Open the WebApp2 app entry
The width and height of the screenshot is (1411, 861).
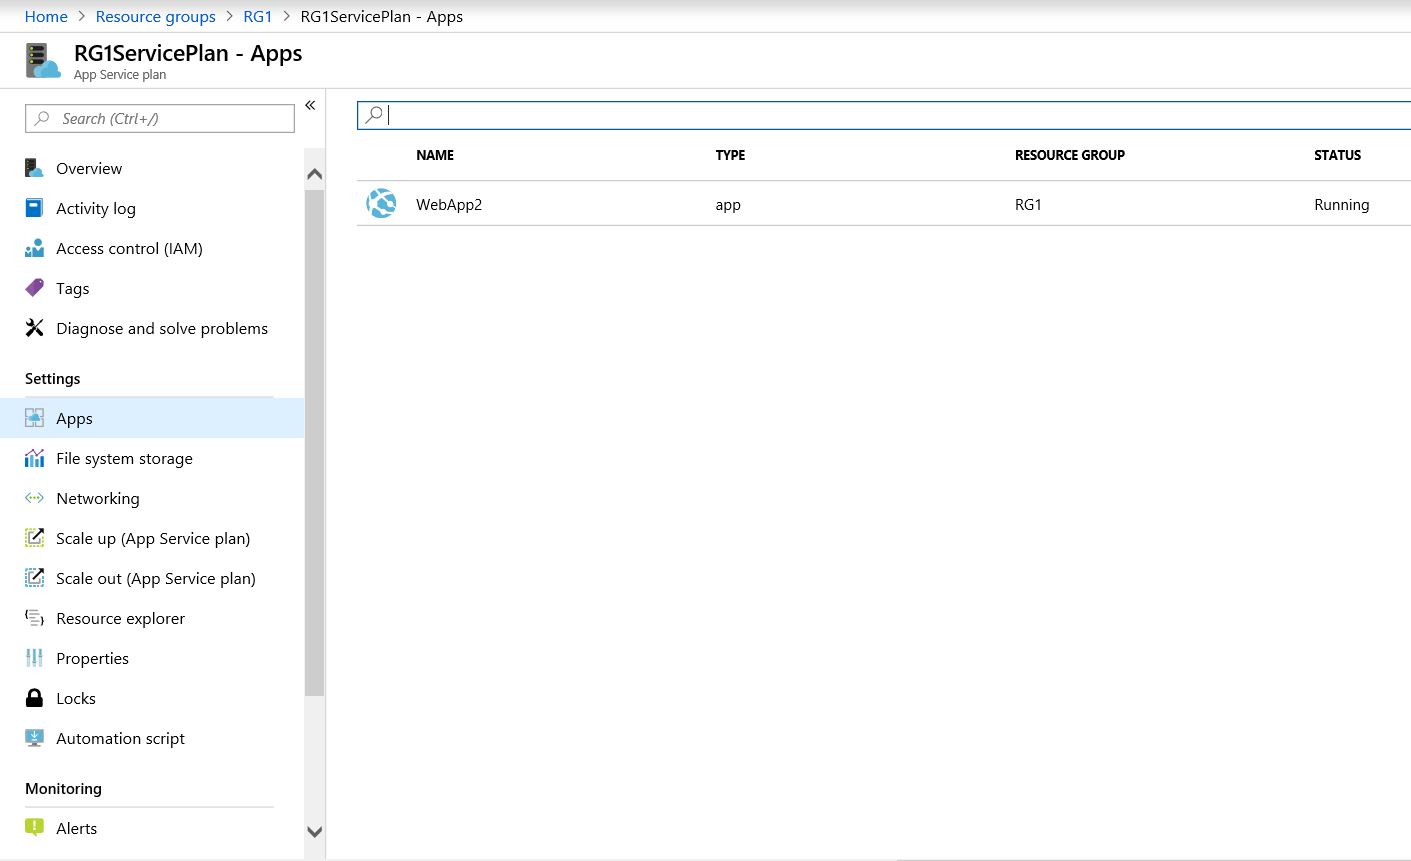449,204
